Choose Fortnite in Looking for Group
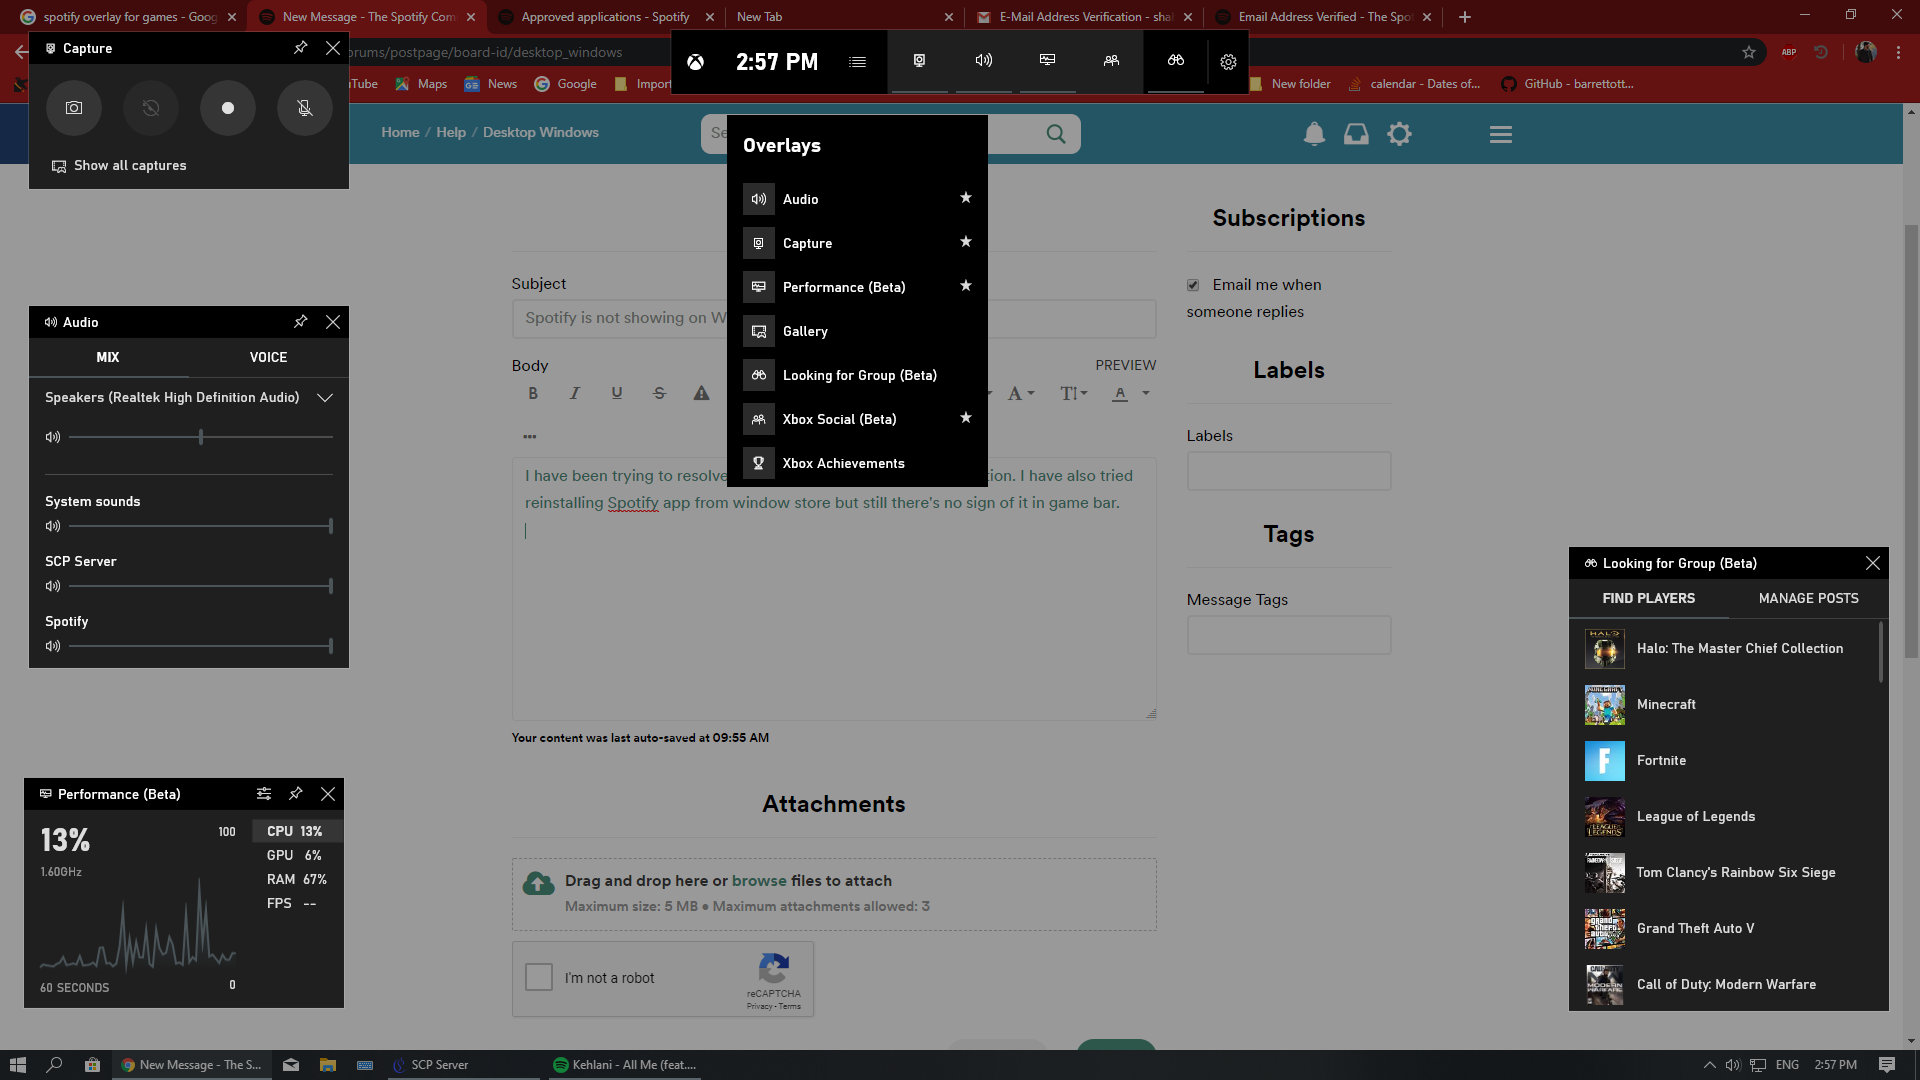This screenshot has width=1920, height=1080. (x=1725, y=761)
